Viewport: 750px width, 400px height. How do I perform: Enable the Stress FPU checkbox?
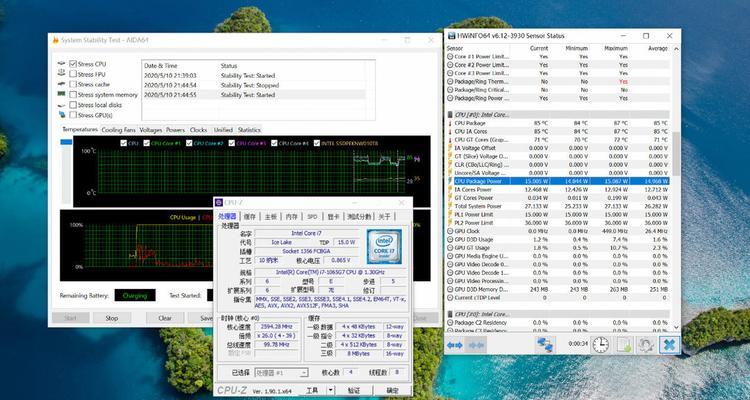click(x=73, y=74)
